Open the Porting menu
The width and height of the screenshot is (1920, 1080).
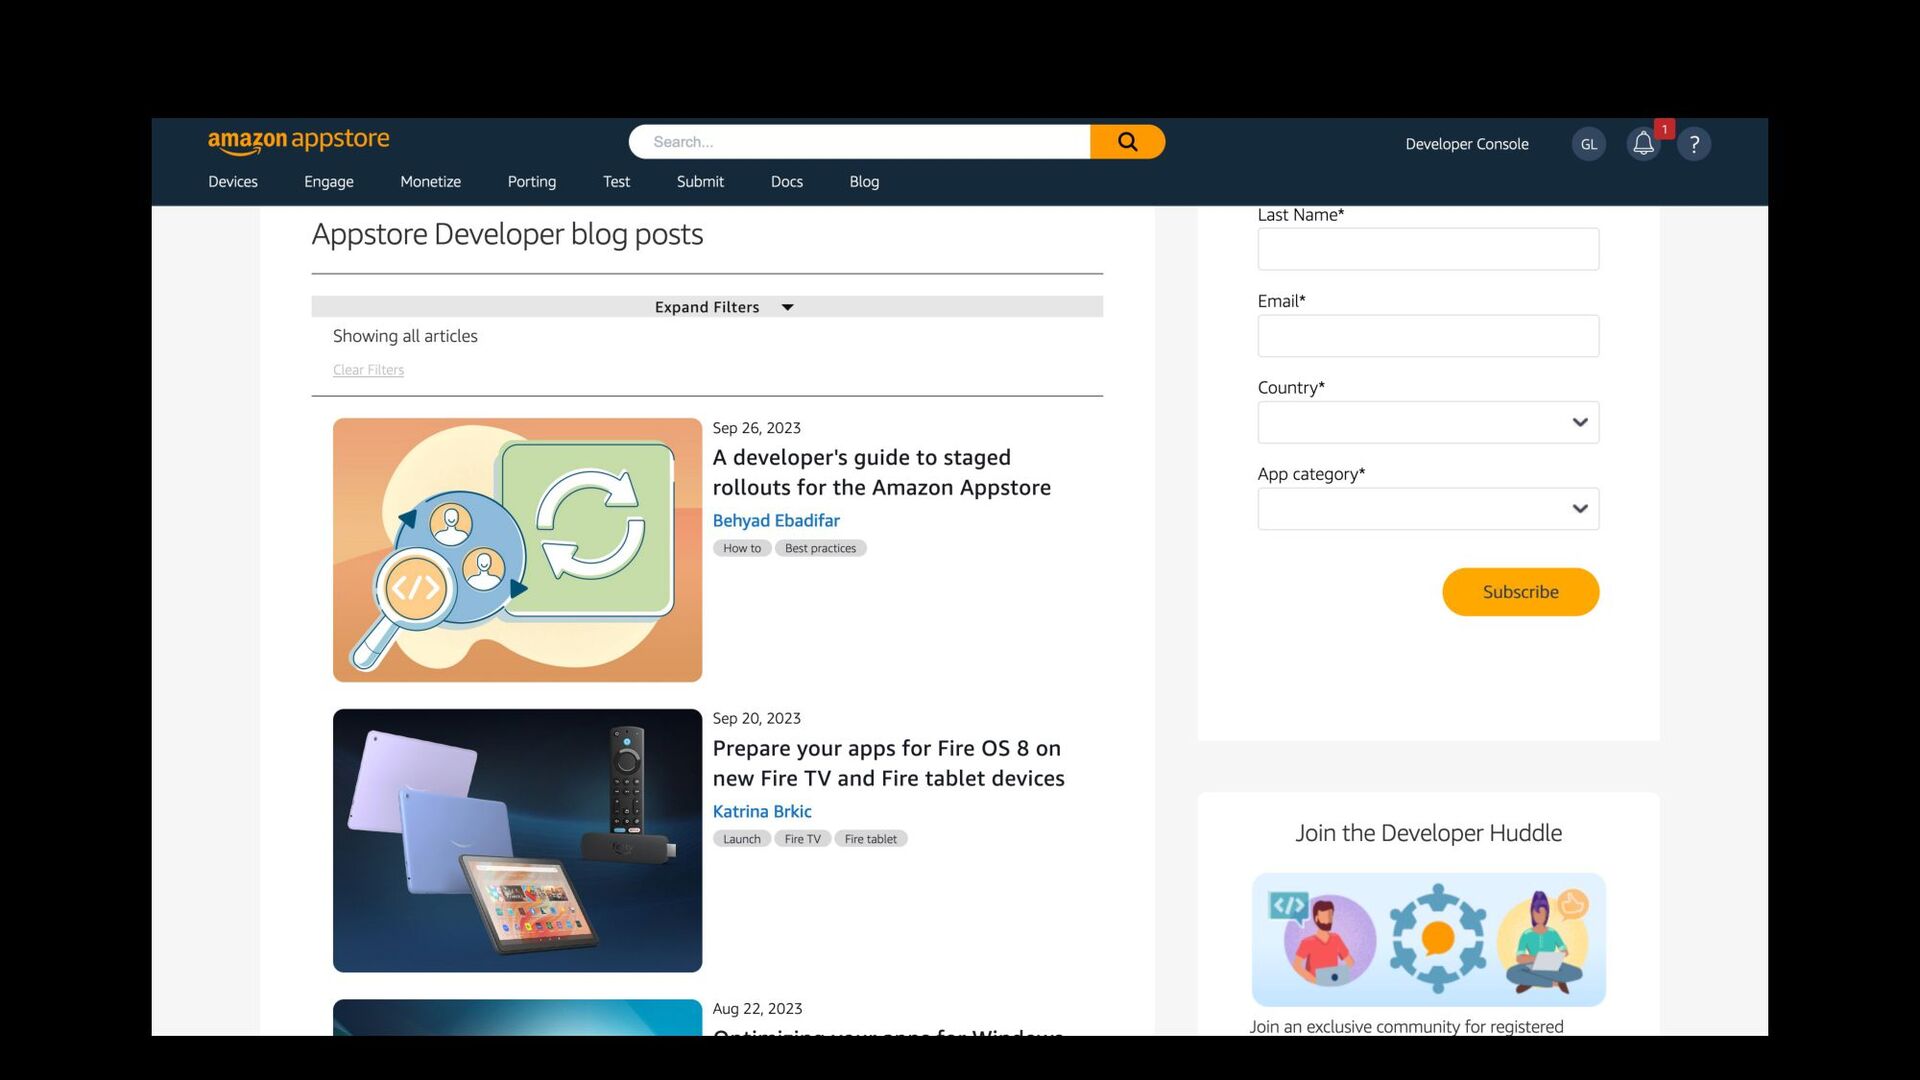click(531, 182)
